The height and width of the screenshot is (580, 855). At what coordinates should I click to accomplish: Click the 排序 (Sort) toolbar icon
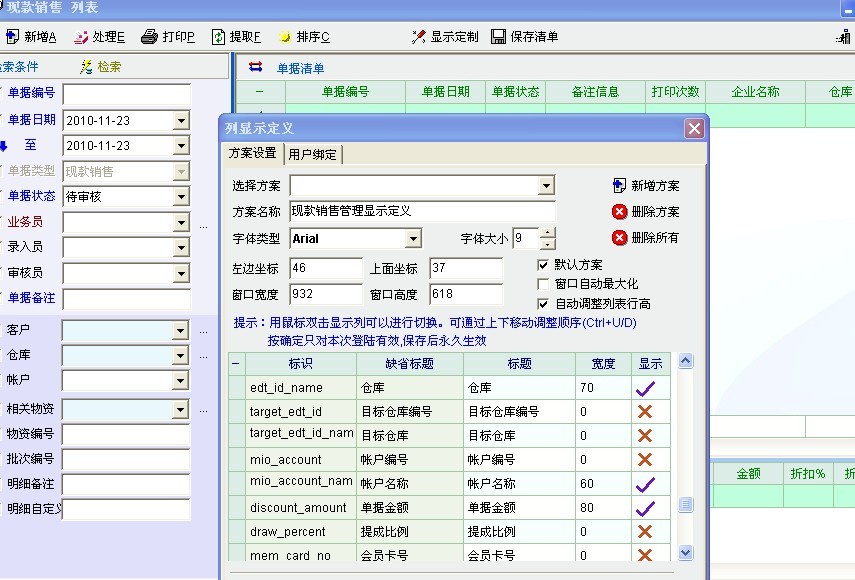[x=285, y=37]
